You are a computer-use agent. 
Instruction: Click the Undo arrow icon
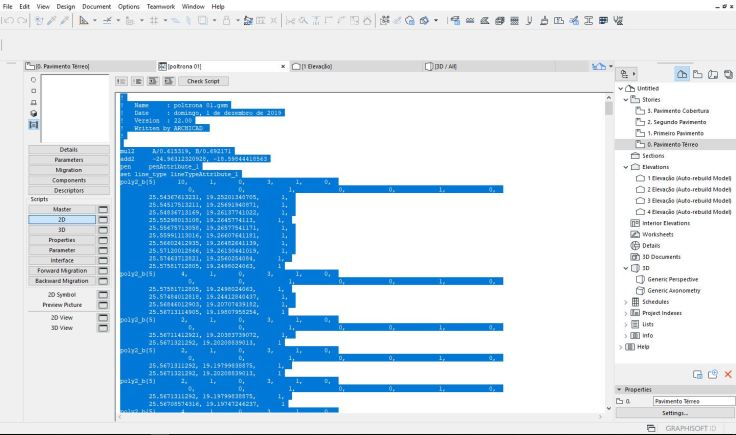coord(8,21)
